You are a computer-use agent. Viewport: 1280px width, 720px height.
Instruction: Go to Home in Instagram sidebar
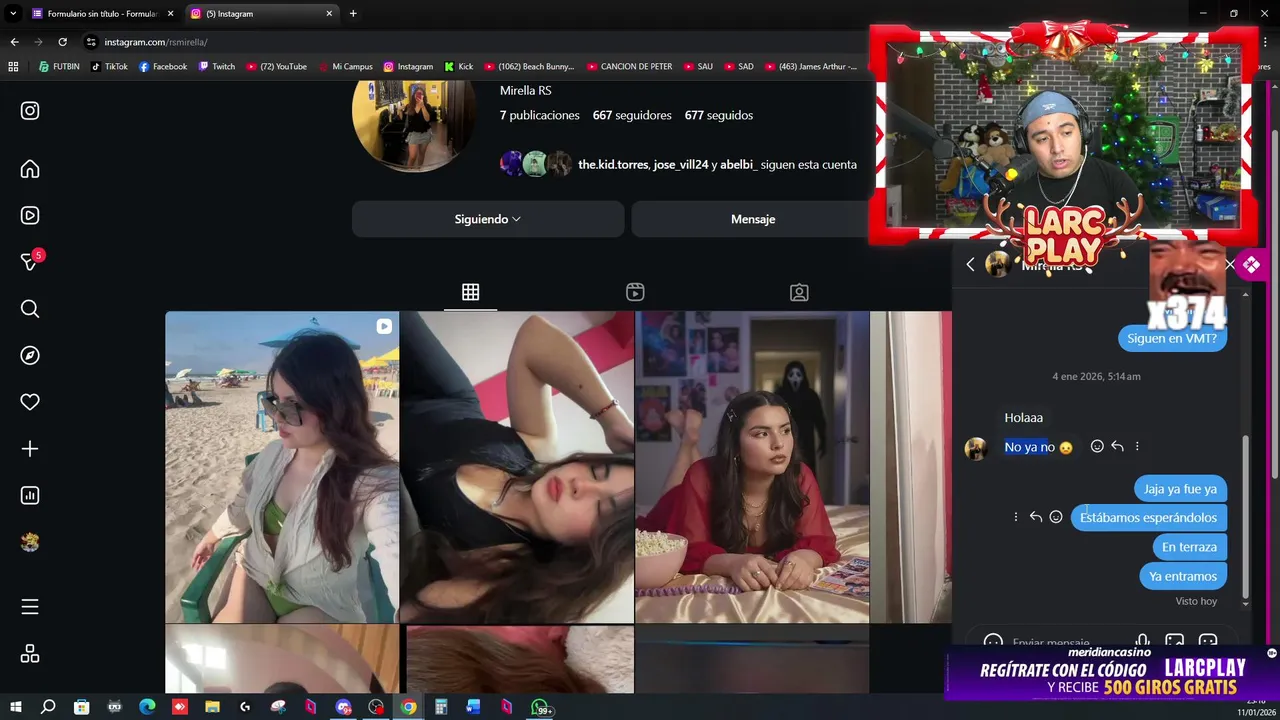pyautogui.click(x=30, y=169)
